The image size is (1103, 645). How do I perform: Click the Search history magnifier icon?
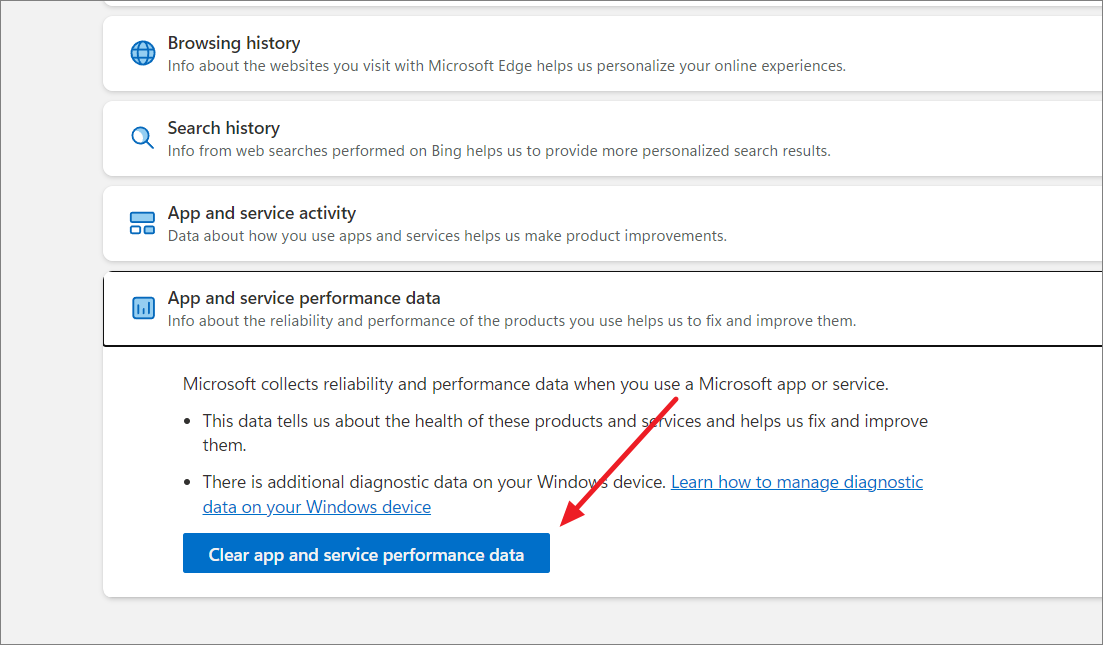click(143, 138)
